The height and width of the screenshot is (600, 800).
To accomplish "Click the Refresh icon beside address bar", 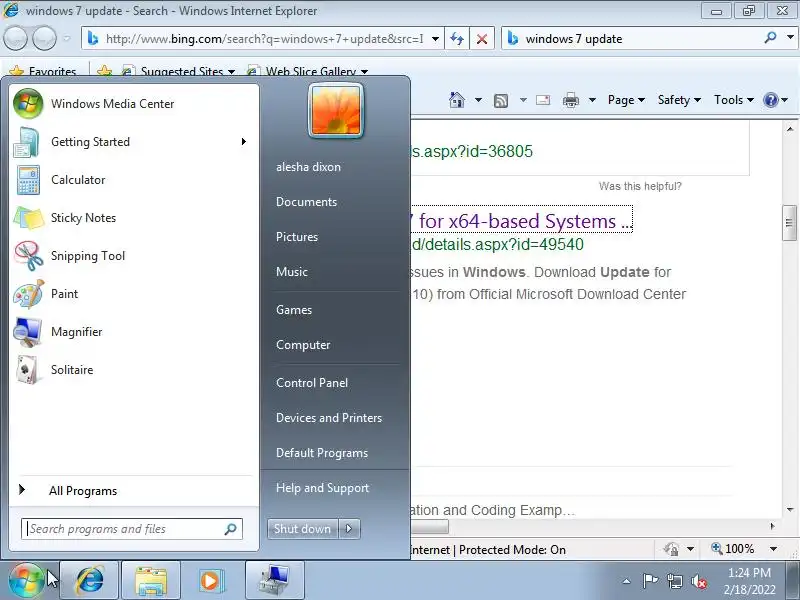I will pos(457,39).
